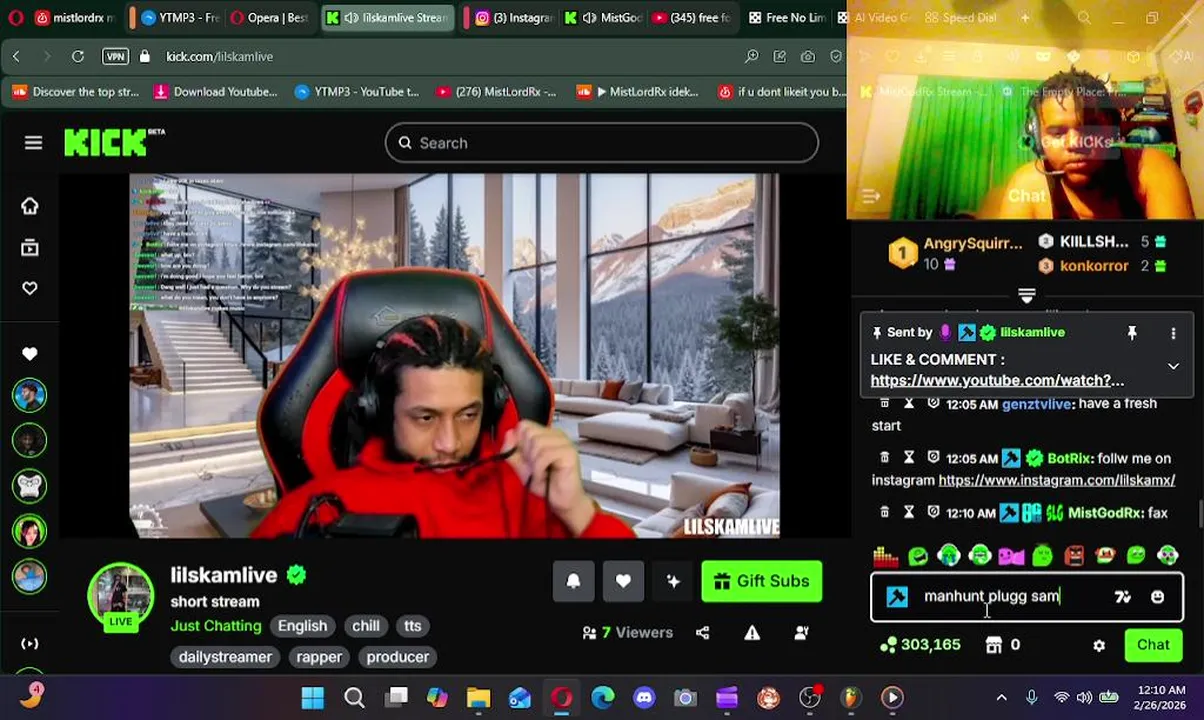Send the message with Chat button

coord(1153,645)
